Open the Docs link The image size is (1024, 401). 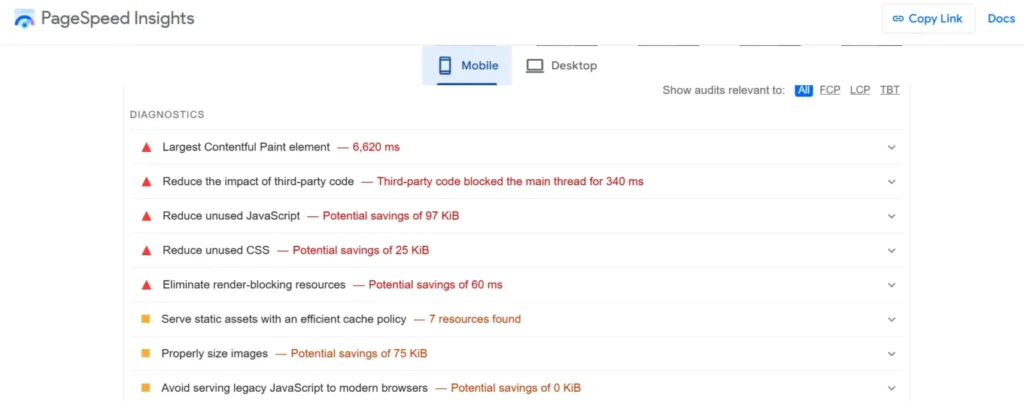[x=1001, y=19]
